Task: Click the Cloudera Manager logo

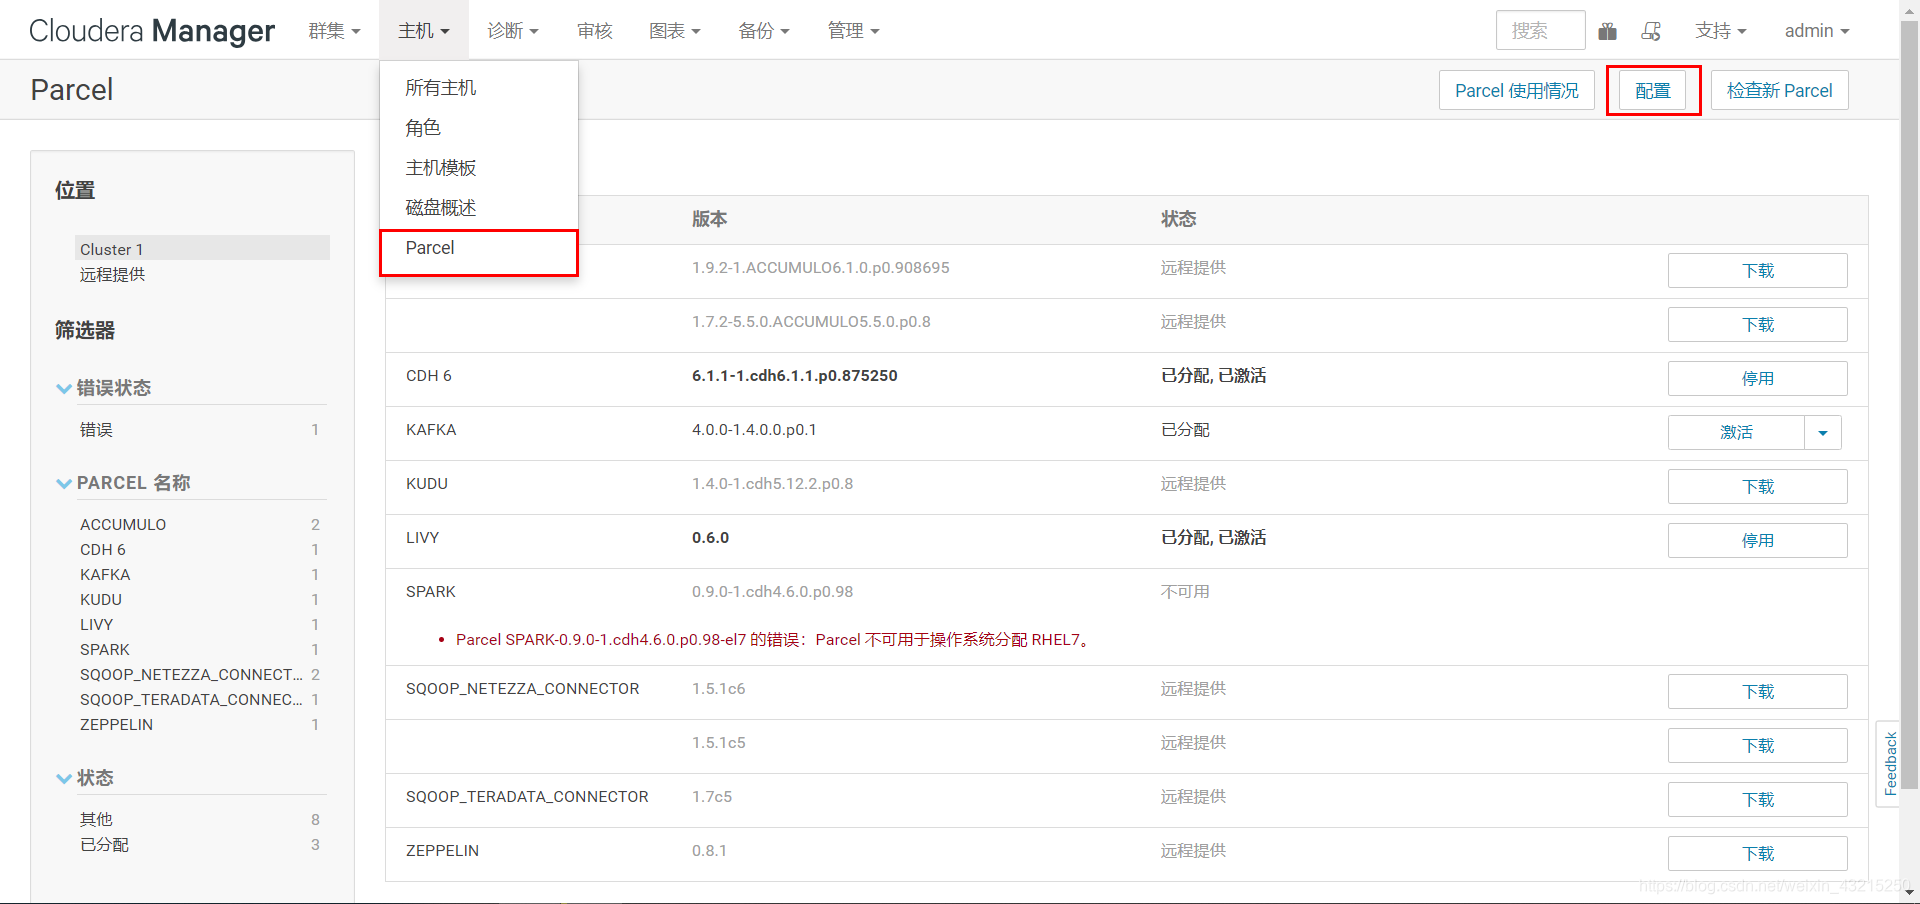Action: click(151, 31)
